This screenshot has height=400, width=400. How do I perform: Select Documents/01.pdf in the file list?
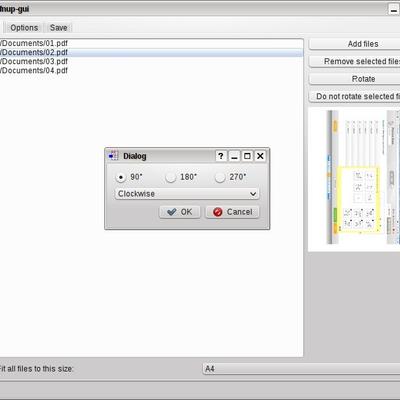point(151,43)
